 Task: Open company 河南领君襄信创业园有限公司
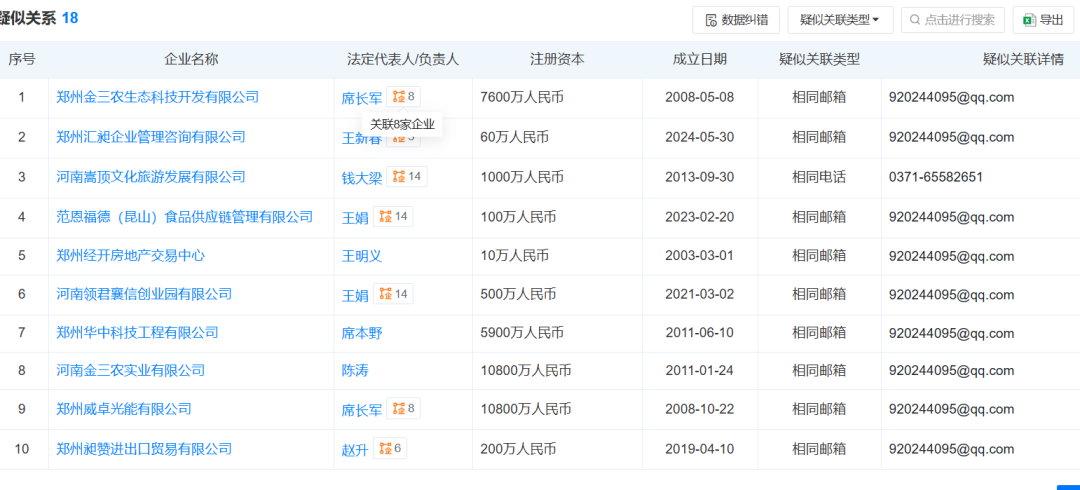coord(144,294)
